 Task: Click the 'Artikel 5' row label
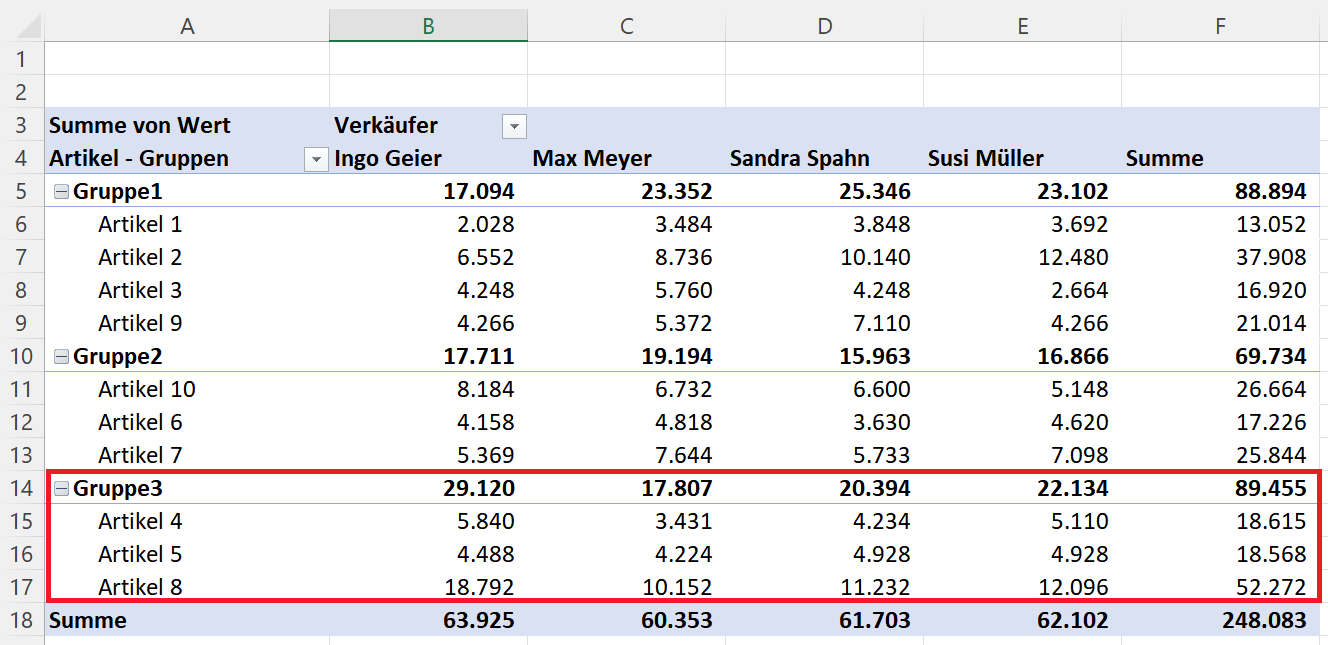tap(140, 554)
